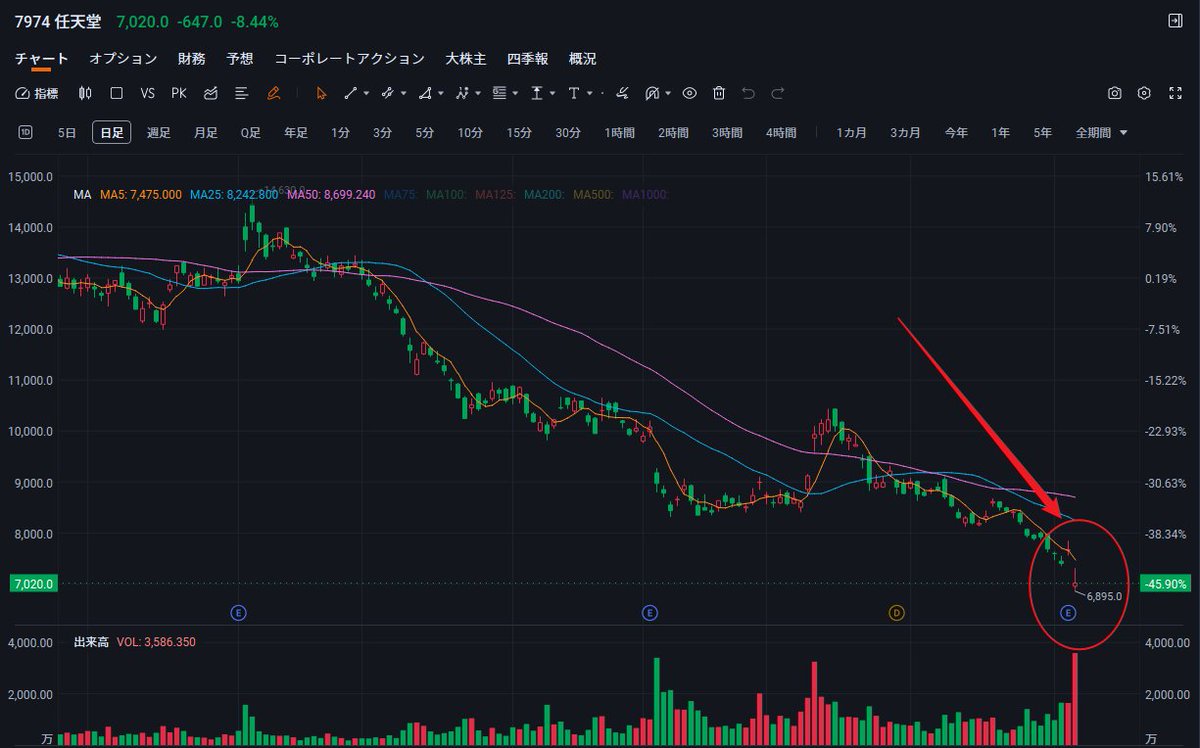Change the candlestick chart type

pyautogui.click(x=85, y=93)
